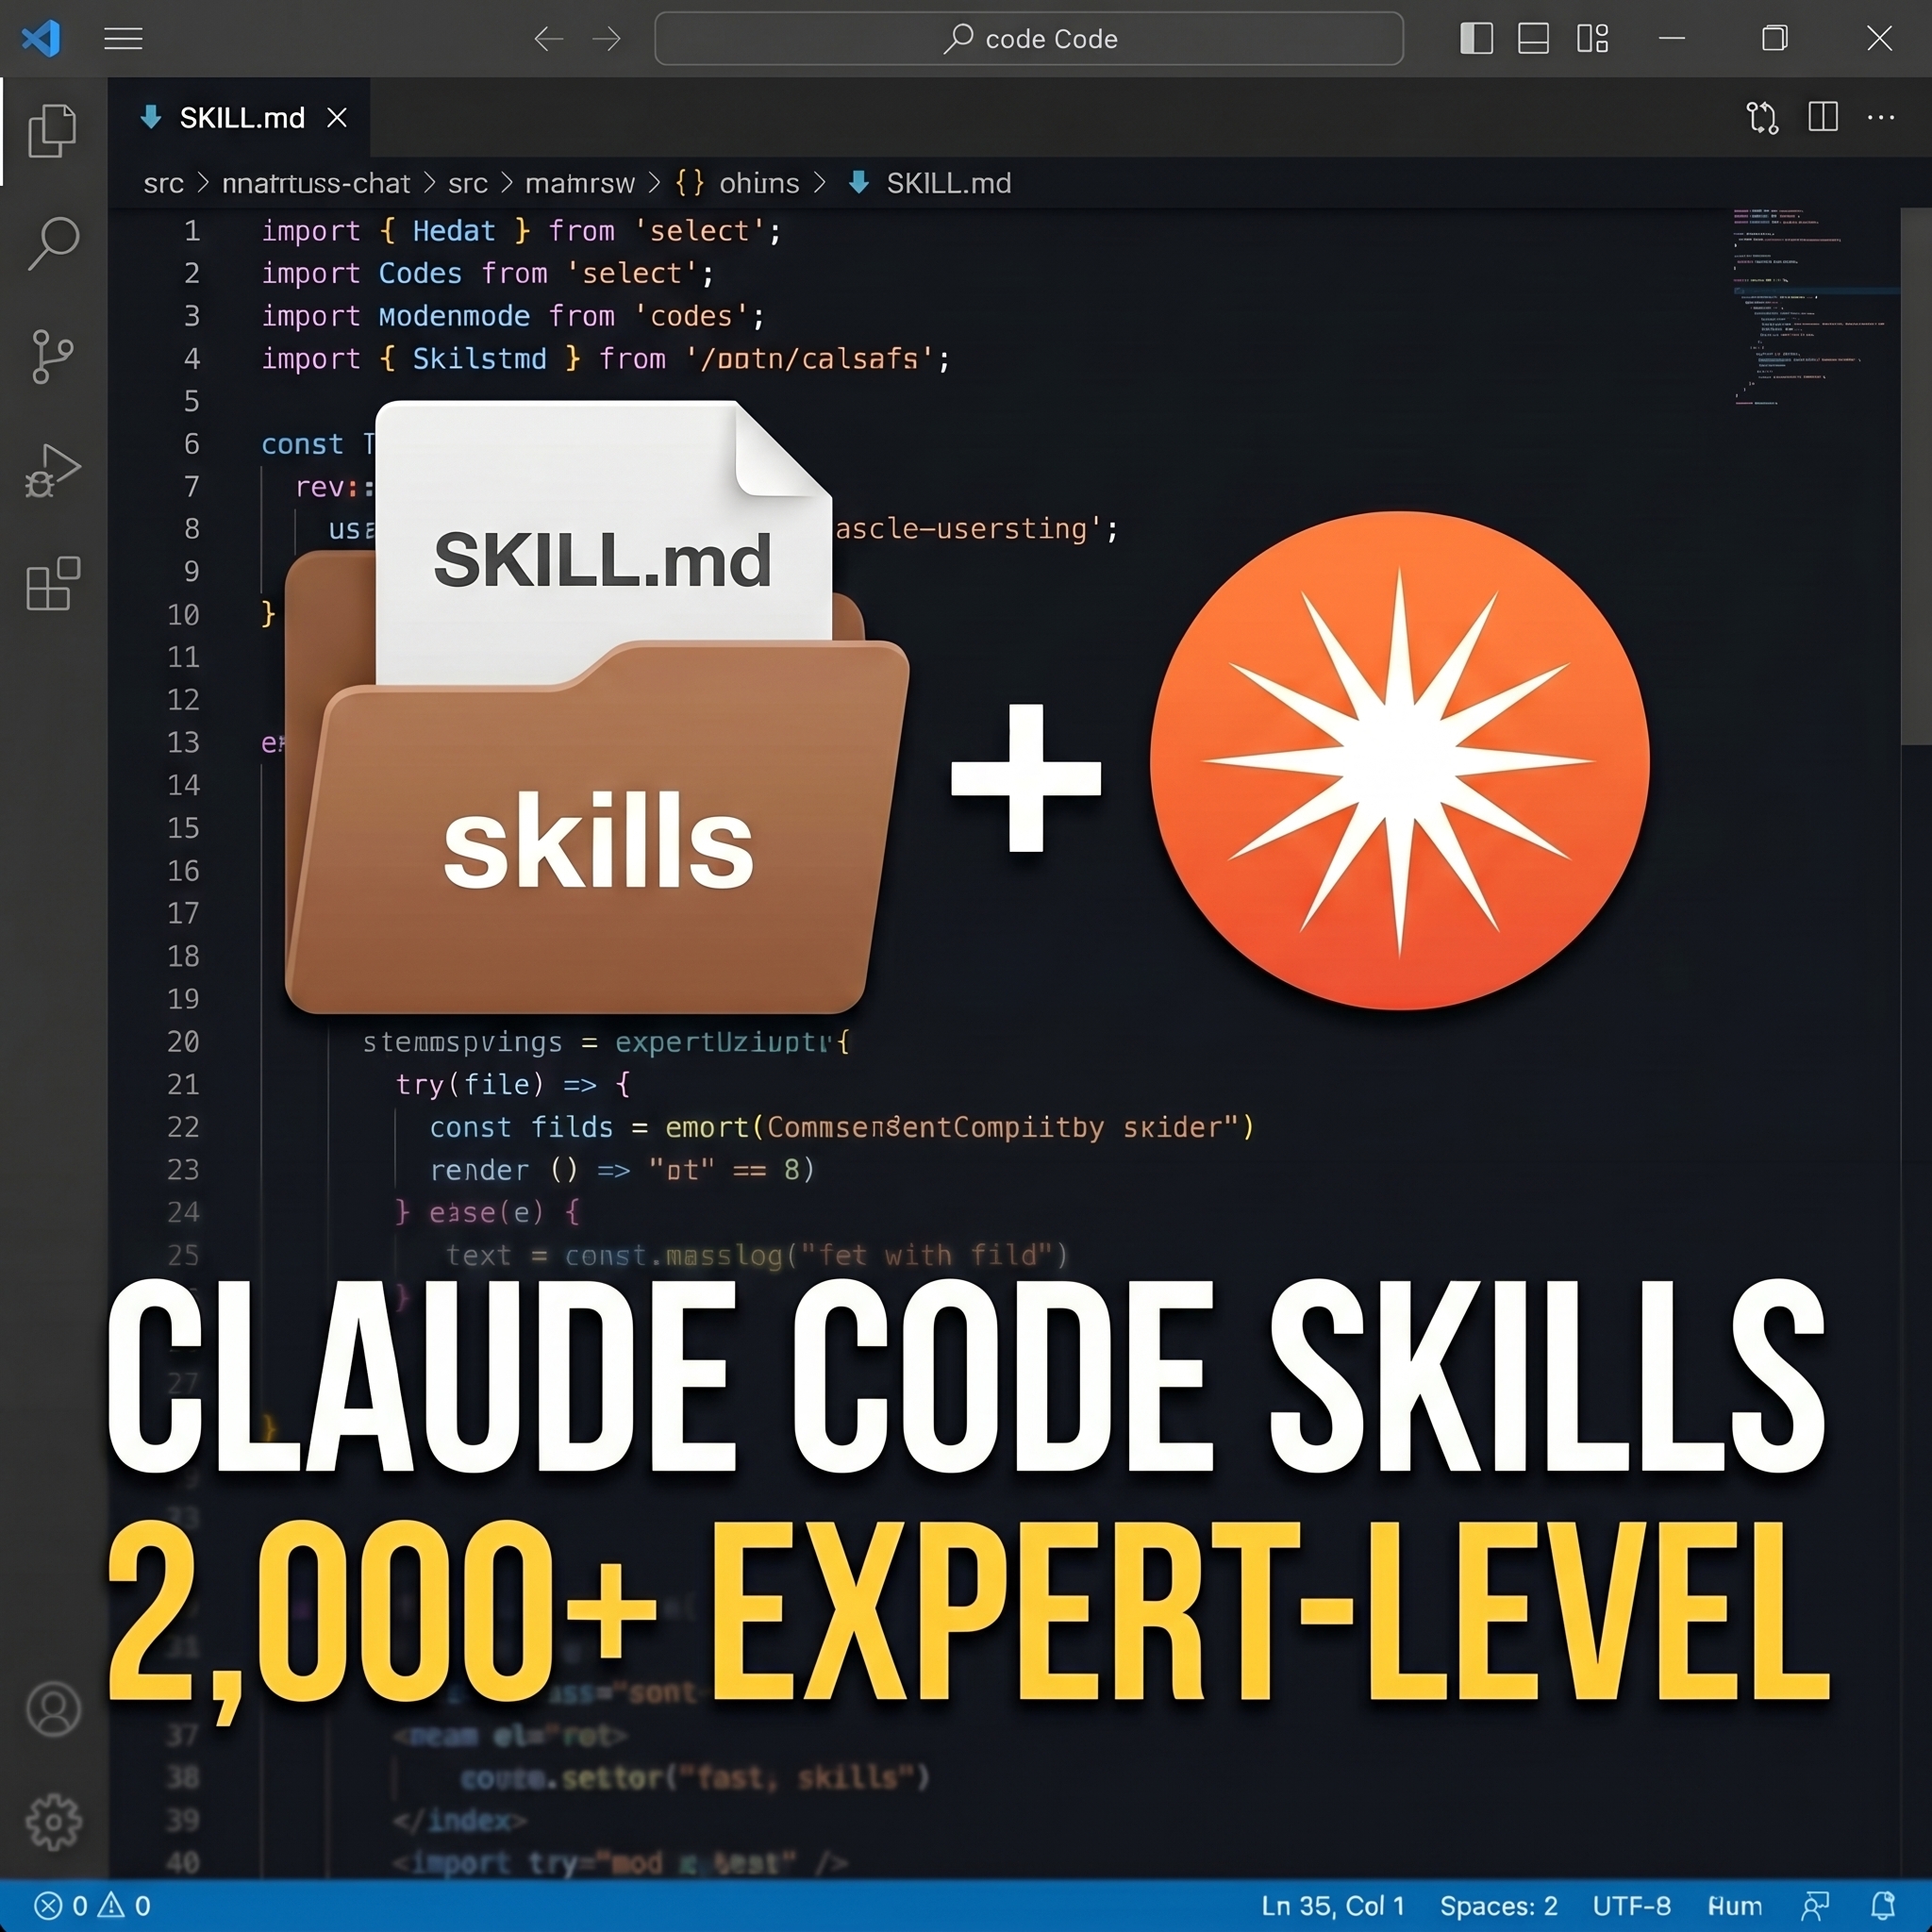1932x1932 pixels.
Task: Click the editor vertical scrollbar thumb
Action: pyautogui.click(x=1915, y=476)
